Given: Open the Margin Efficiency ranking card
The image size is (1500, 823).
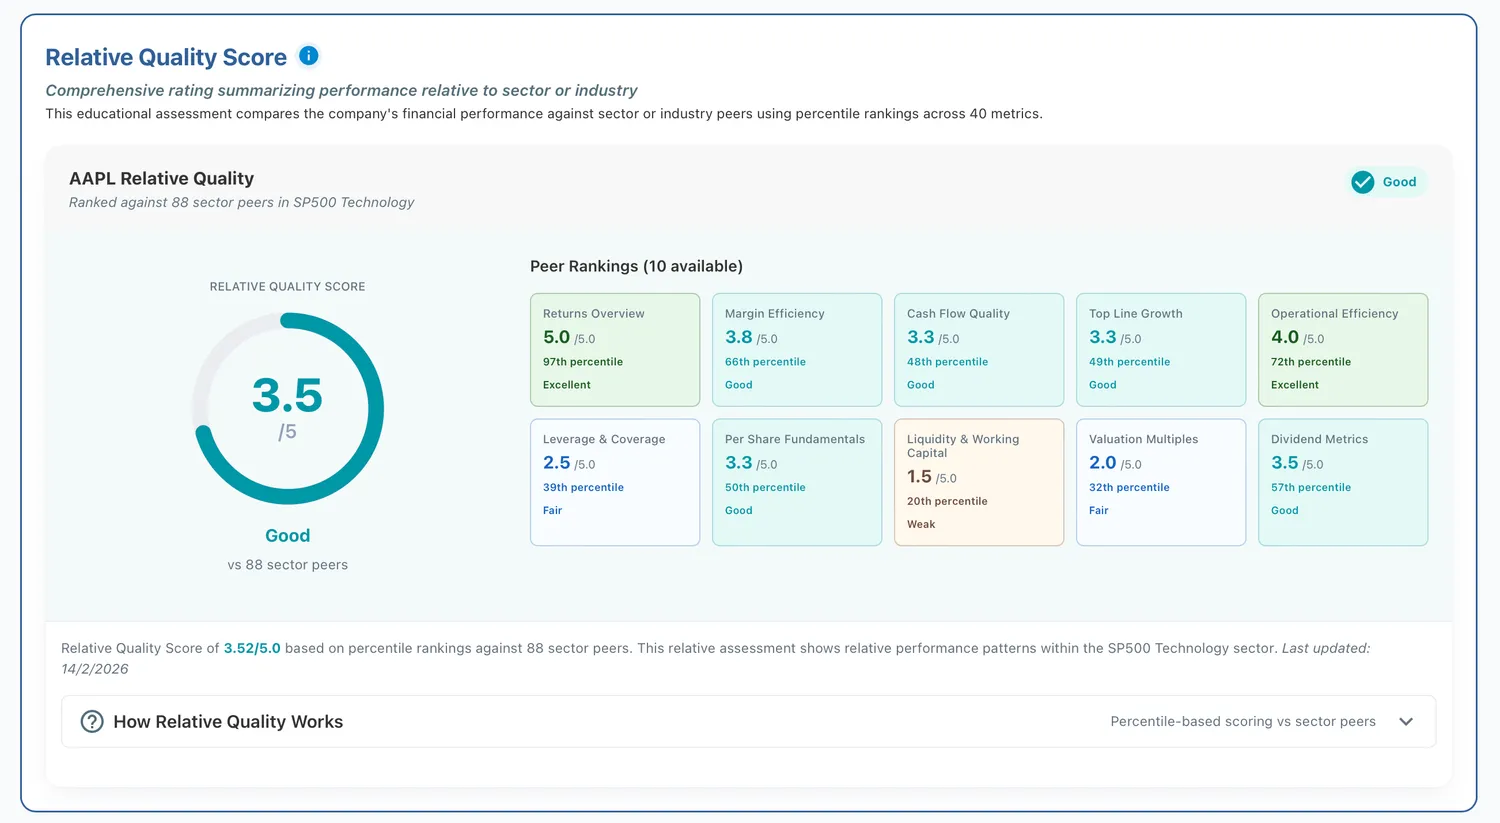Looking at the screenshot, I should (x=797, y=350).
